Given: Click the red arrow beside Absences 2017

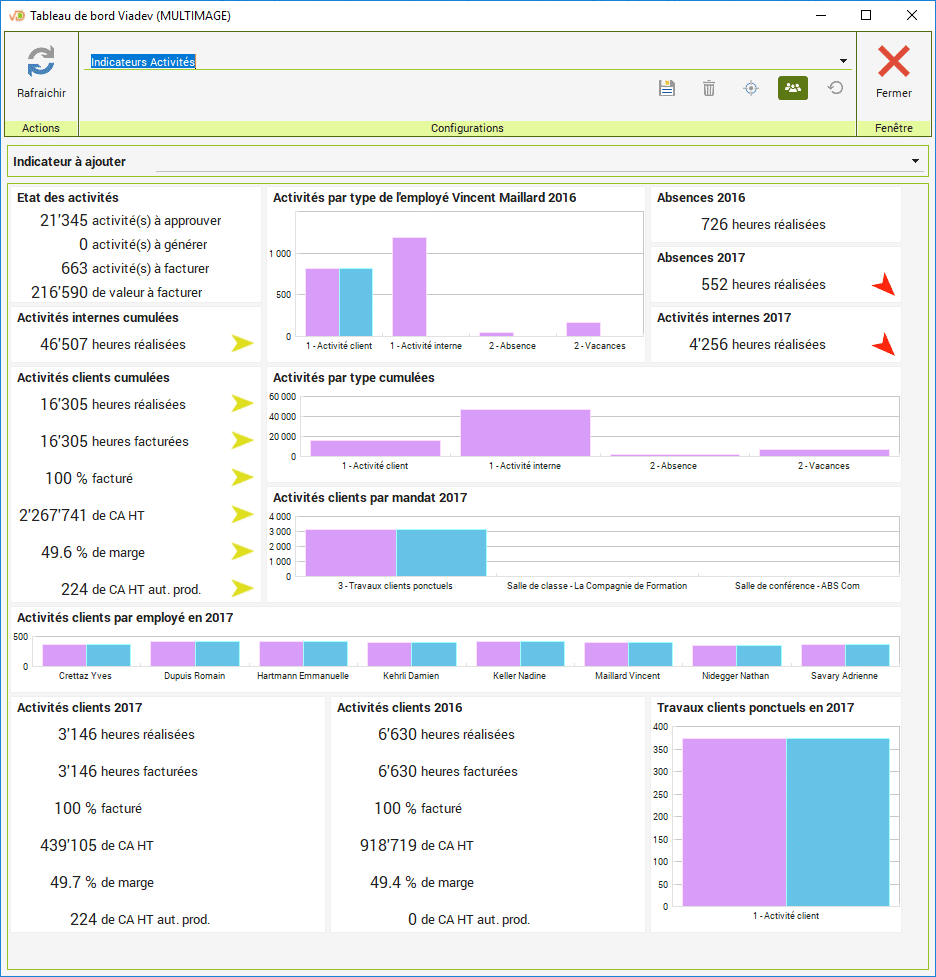Looking at the screenshot, I should click(883, 286).
